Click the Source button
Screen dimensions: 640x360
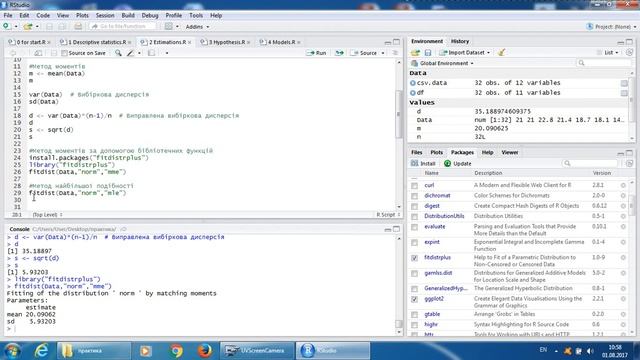pos(364,53)
